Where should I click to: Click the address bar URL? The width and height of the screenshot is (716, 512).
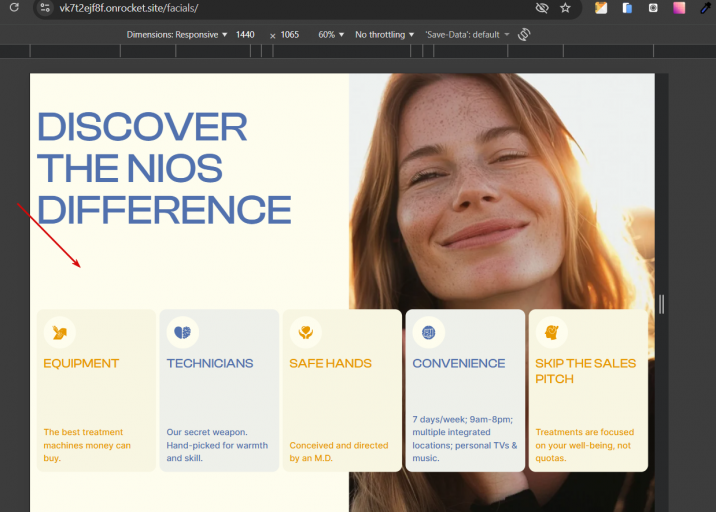coord(128,8)
